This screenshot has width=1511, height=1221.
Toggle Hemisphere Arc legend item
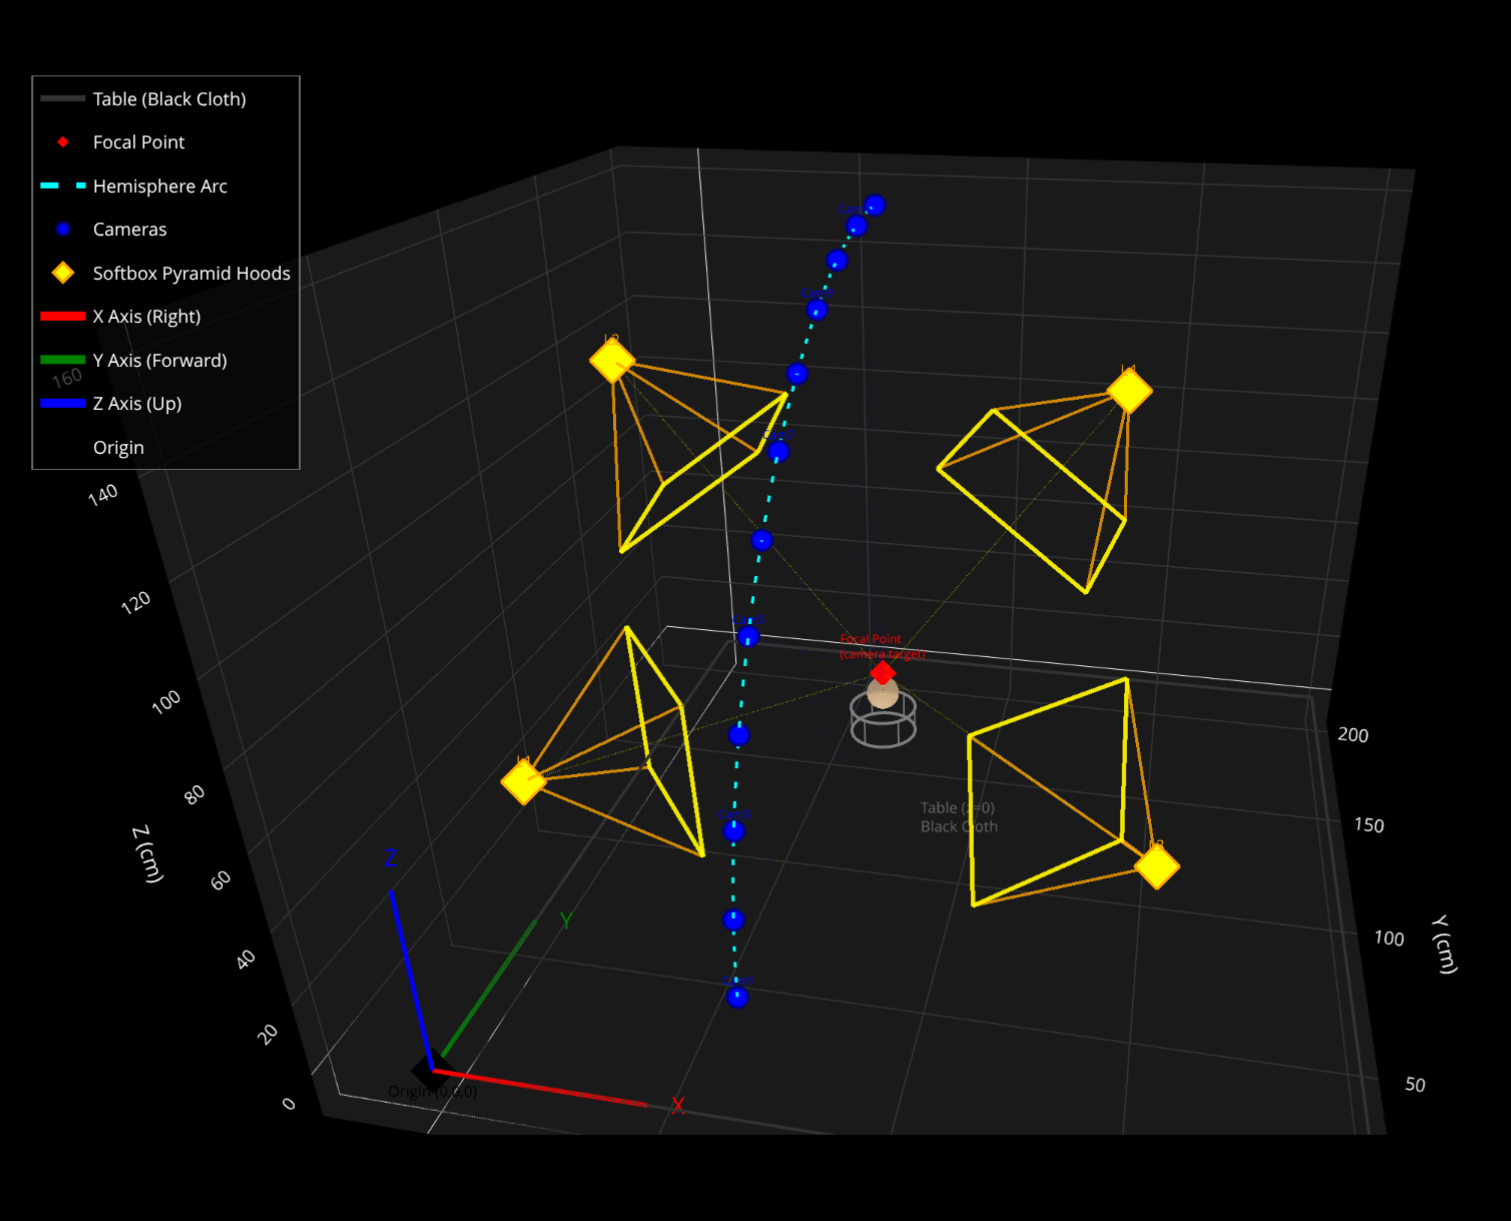pyautogui.click(x=166, y=186)
